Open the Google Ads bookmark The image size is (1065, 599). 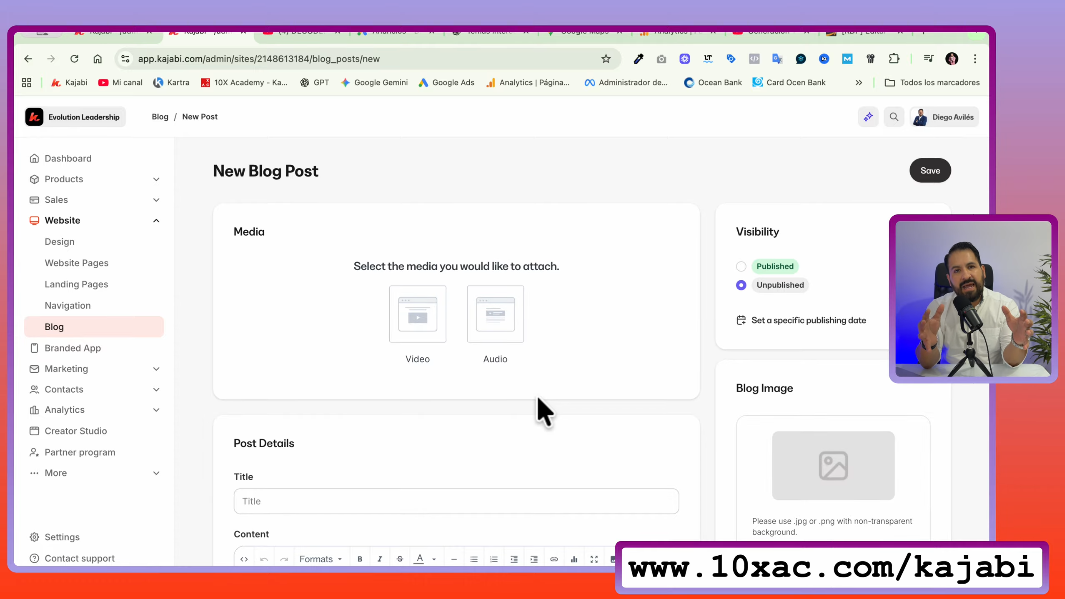446,82
